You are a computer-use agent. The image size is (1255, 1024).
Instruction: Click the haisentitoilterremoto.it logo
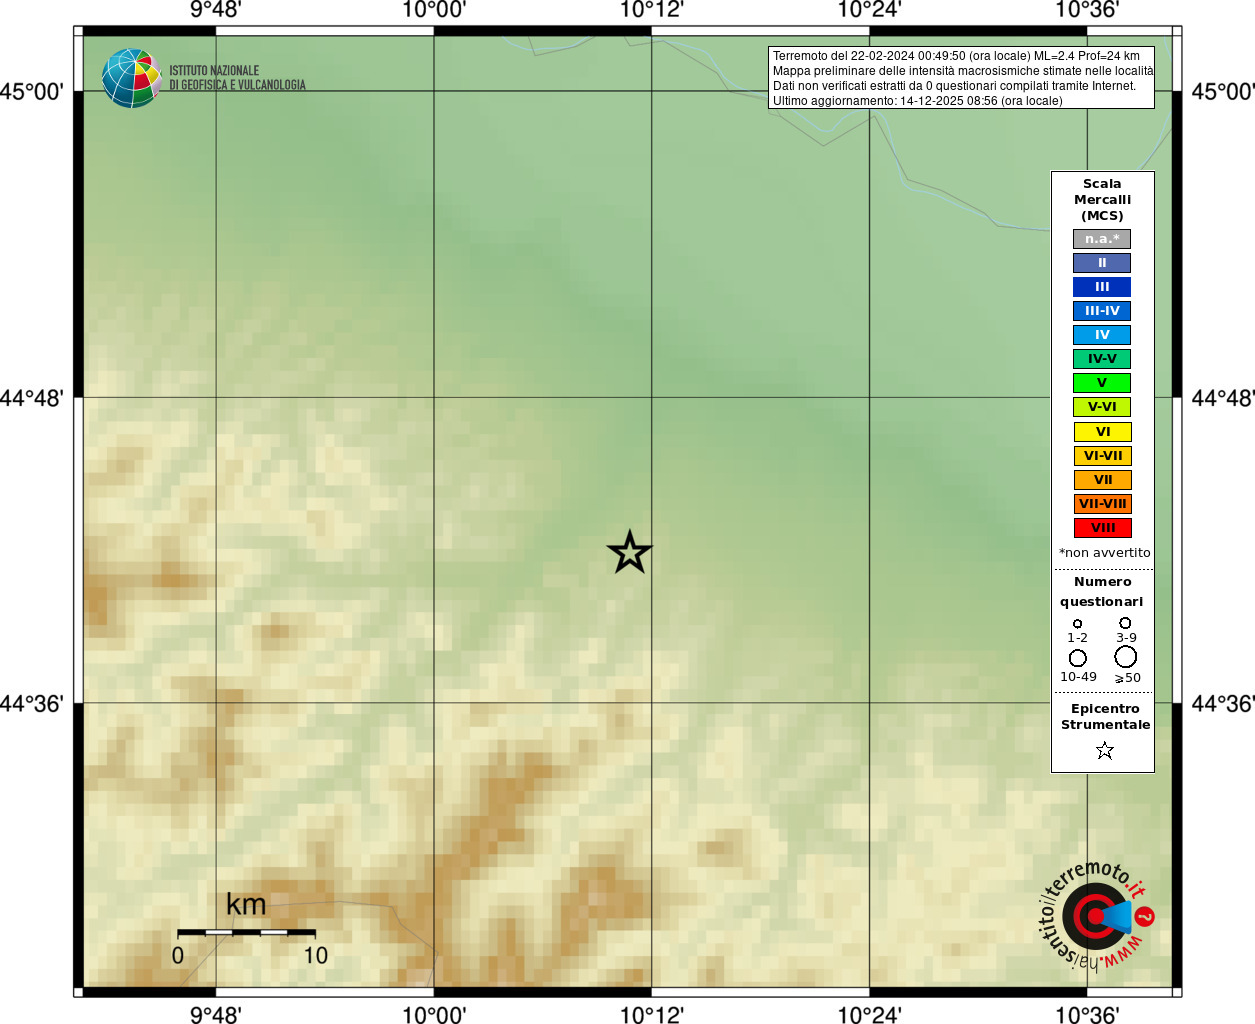click(1096, 915)
